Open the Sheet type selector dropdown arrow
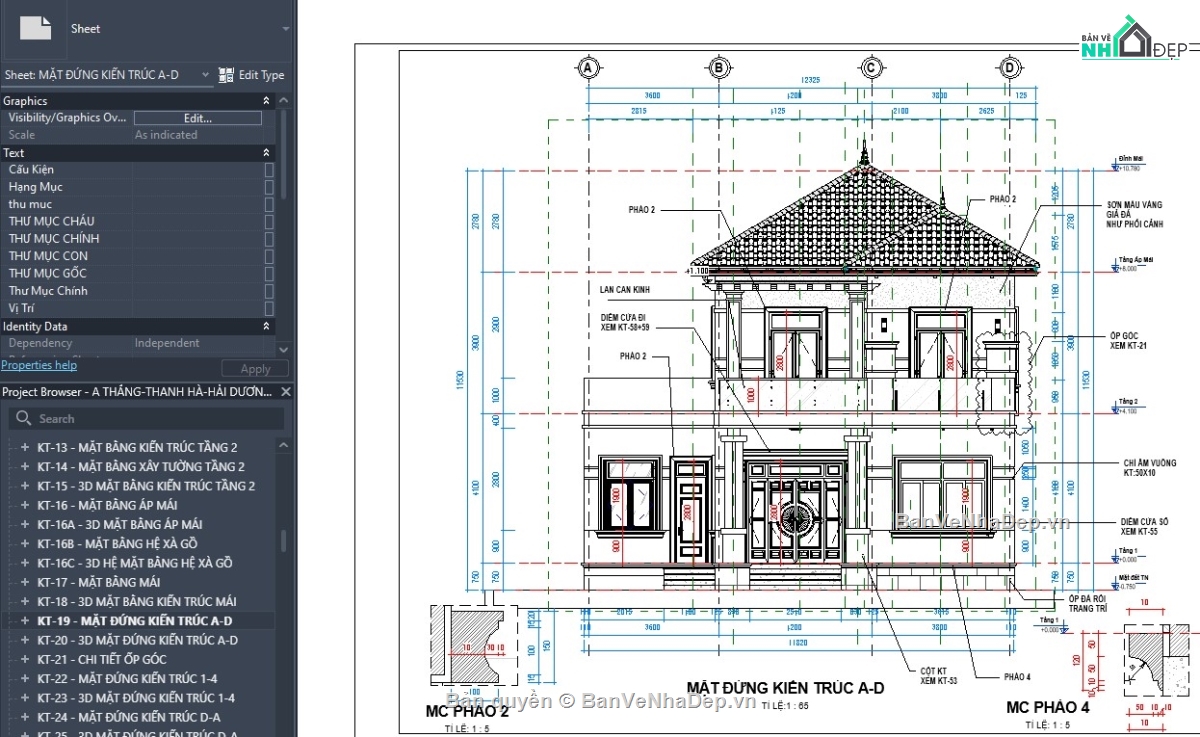 click(286, 29)
